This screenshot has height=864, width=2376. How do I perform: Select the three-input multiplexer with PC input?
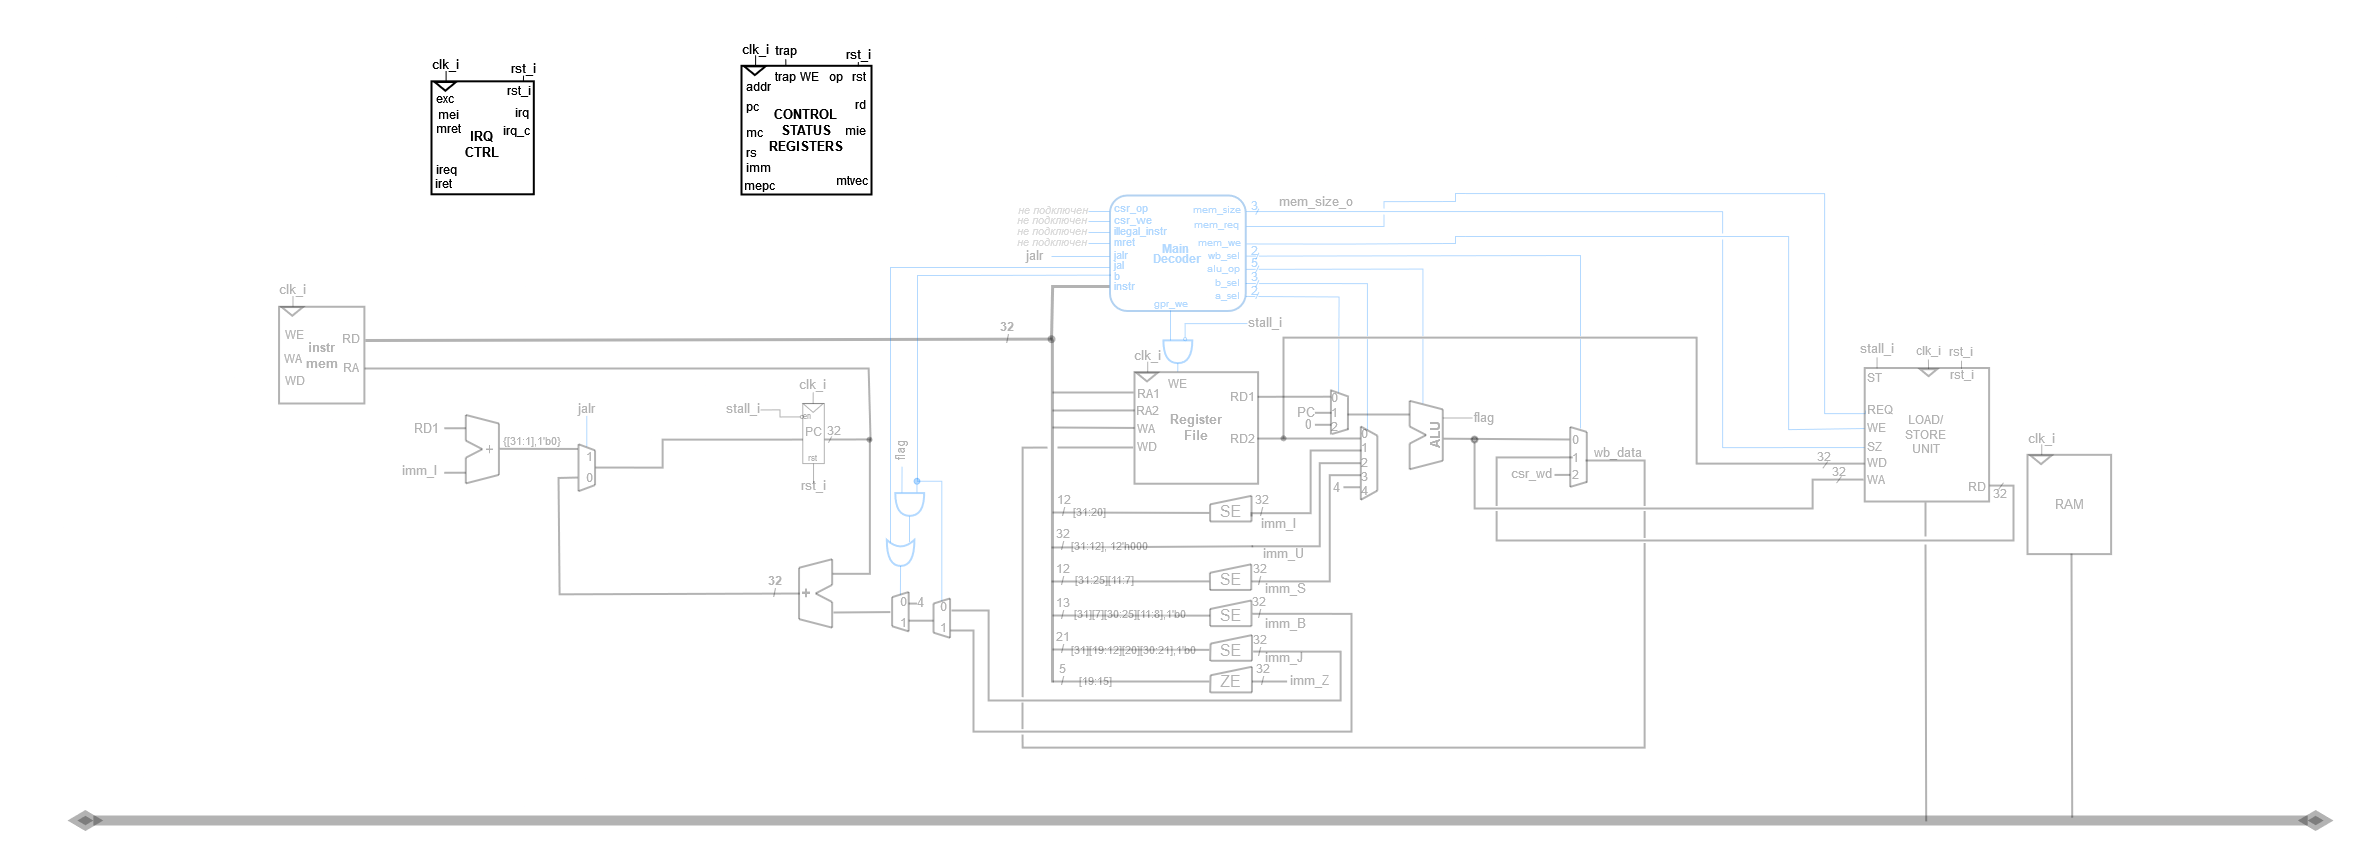[1339, 412]
